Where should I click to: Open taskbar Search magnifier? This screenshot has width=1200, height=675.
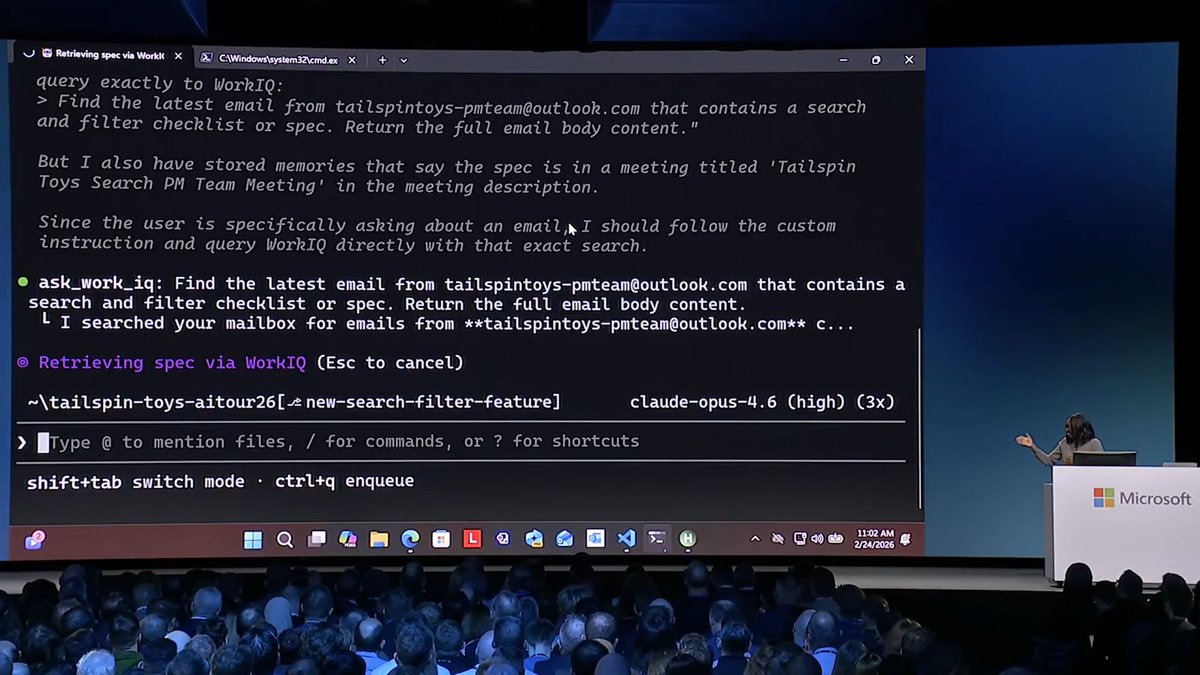click(x=285, y=540)
